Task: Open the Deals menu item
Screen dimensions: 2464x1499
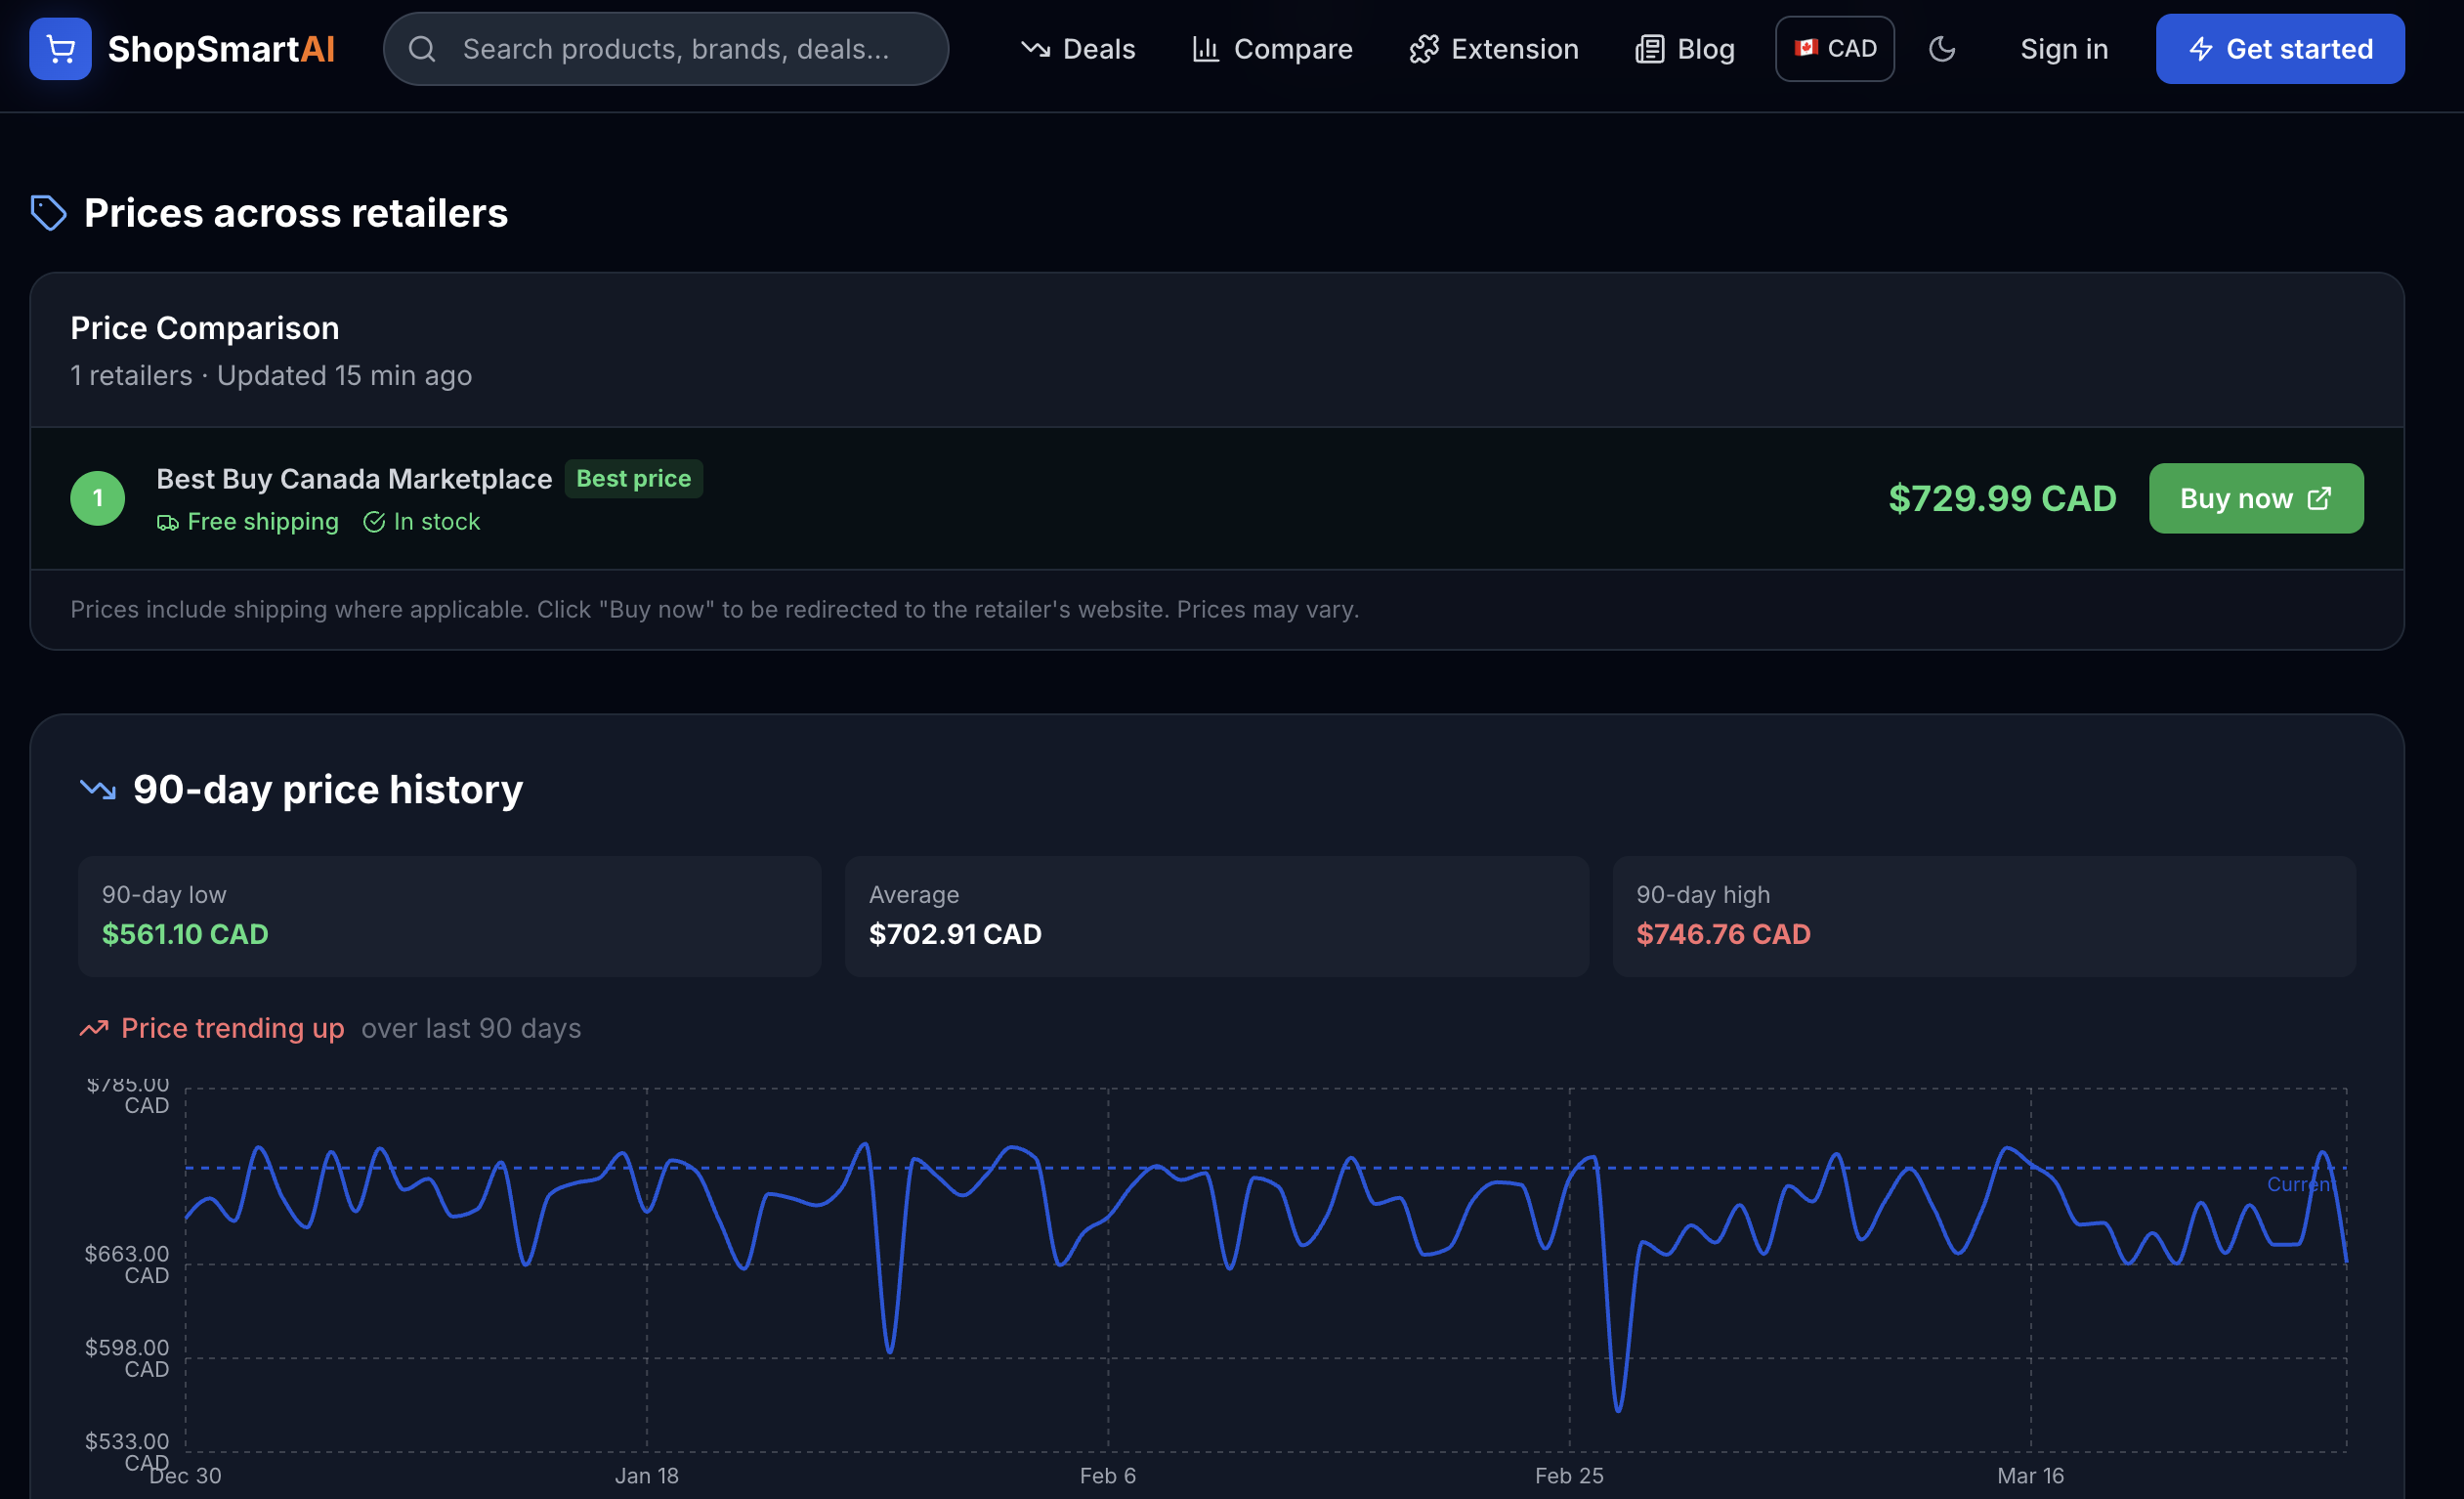Action: pos(1078,49)
